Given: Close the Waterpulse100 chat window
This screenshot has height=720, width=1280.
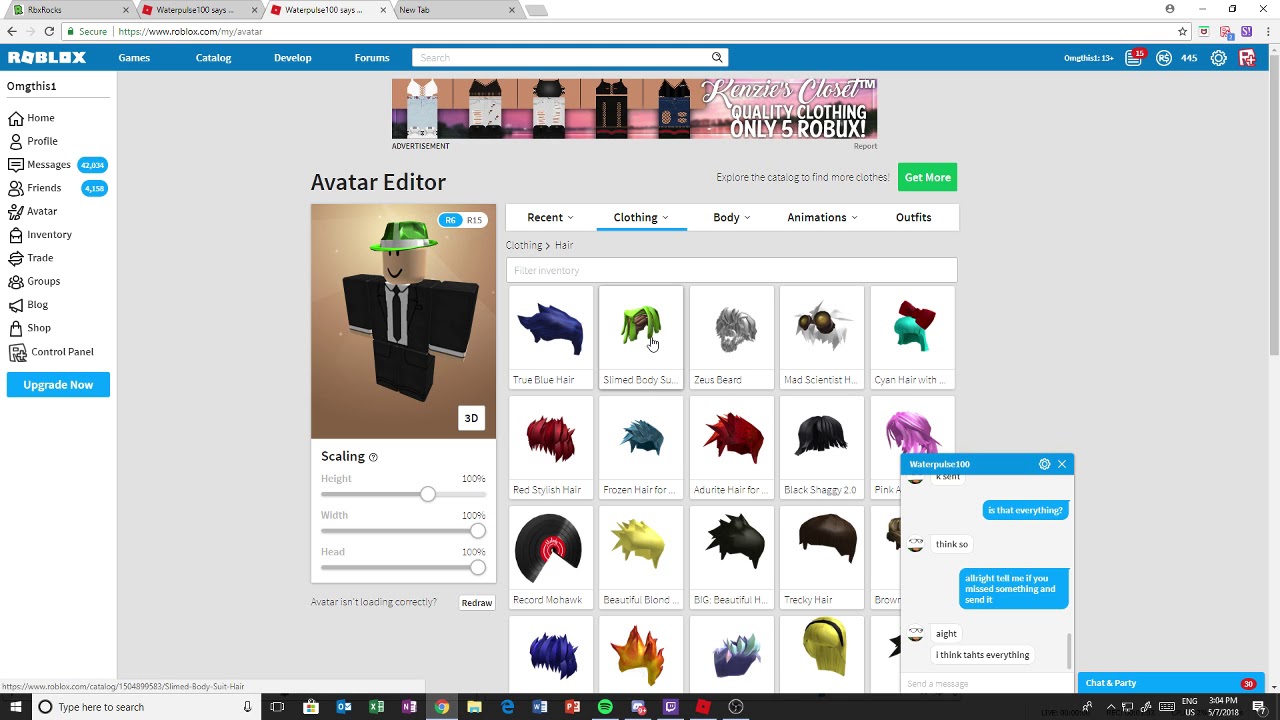Looking at the screenshot, I should point(1062,464).
